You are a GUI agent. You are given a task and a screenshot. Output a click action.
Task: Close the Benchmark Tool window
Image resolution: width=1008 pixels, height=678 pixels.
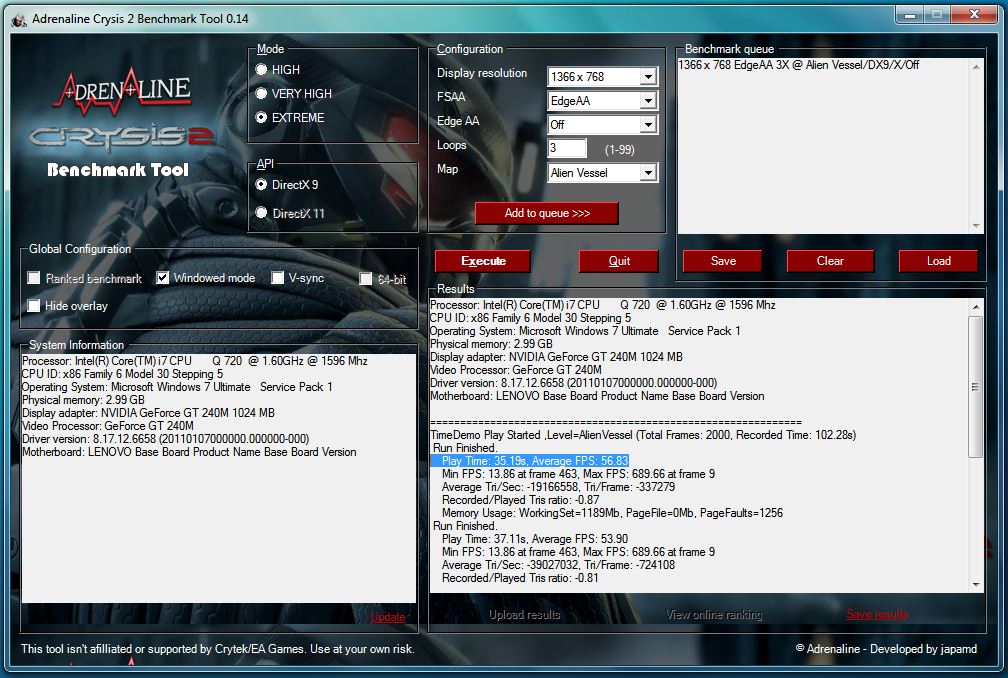pyautogui.click(x=973, y=14)
